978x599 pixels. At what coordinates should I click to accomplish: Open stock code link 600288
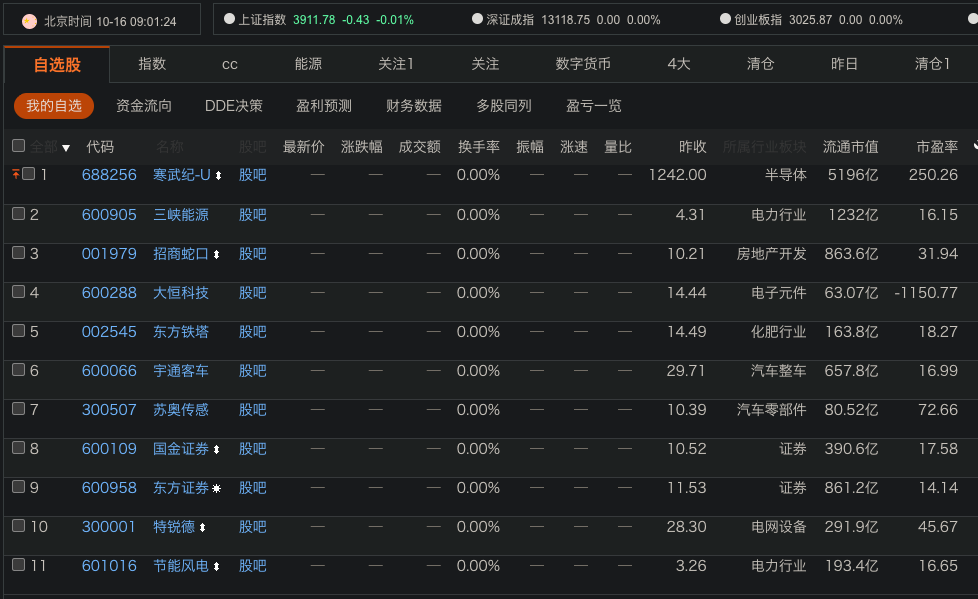pyautogui.click(x=109, y=293)
